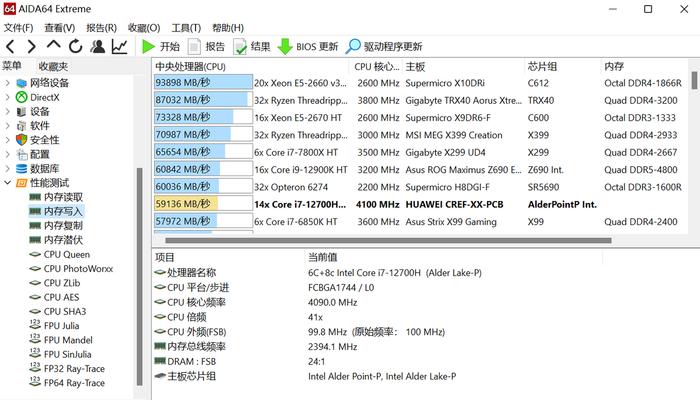Viewport: 700px width, 400px height.
Task: Expand the 安全性 tree node
Action: click(7, 140)
